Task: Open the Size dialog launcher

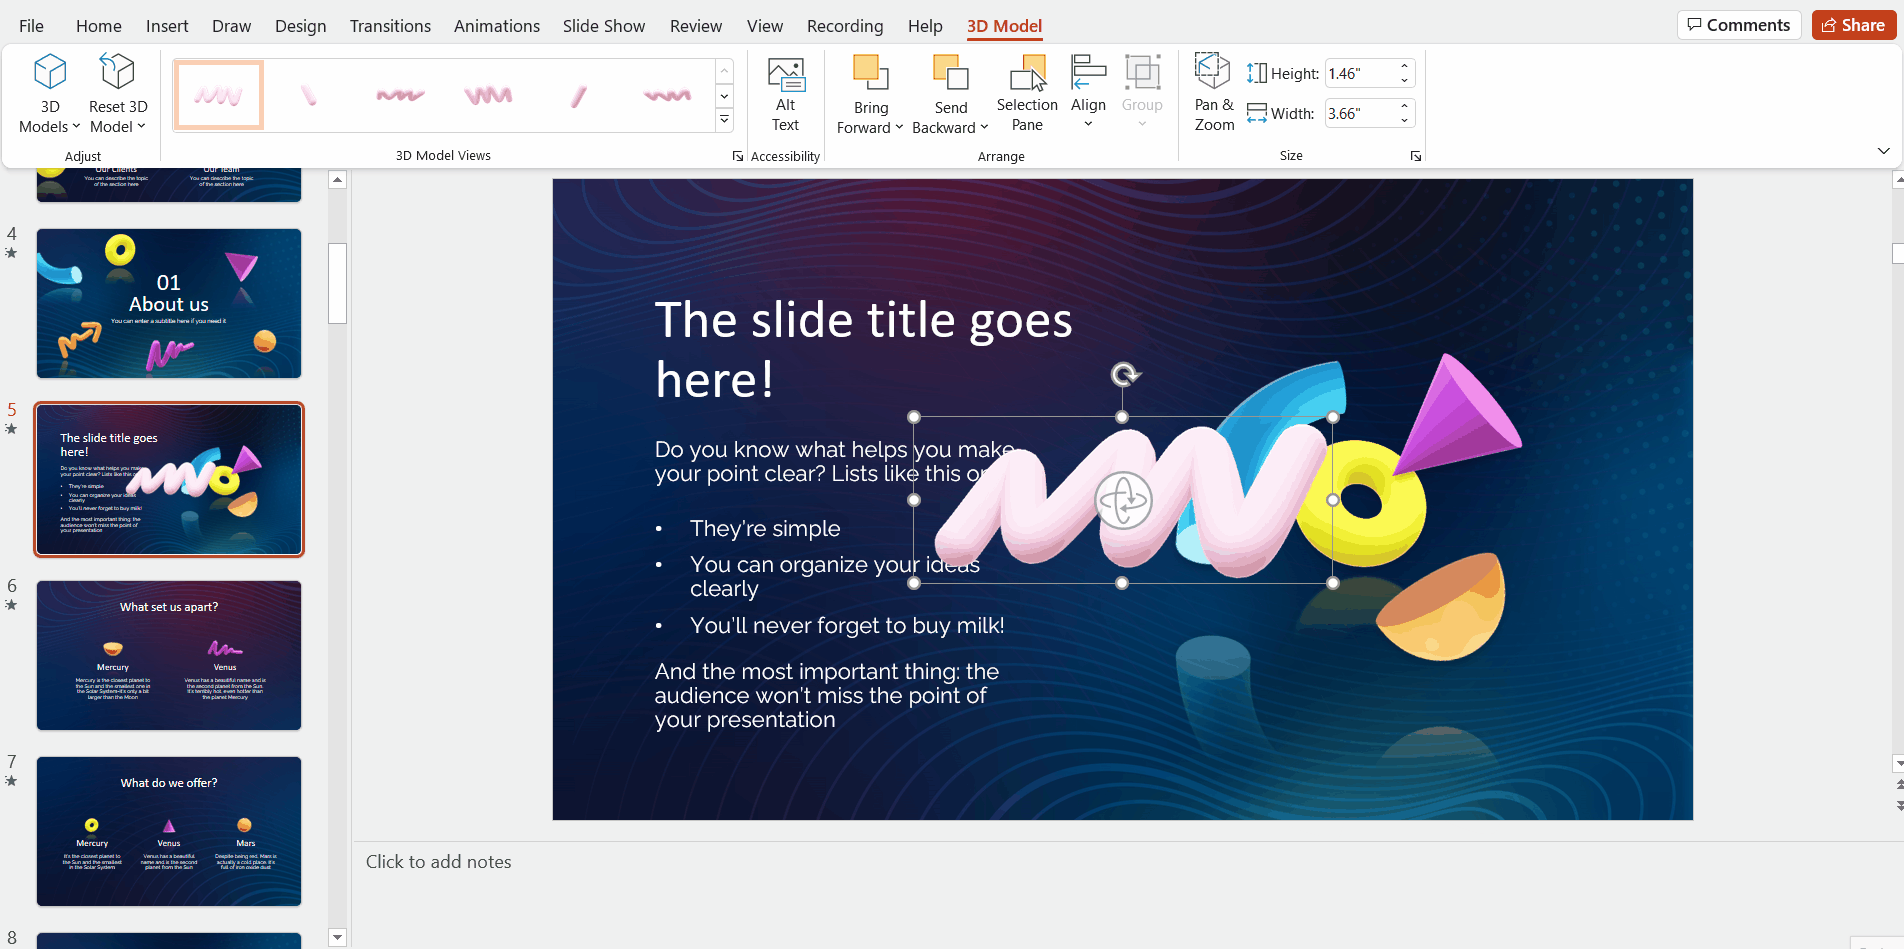Action: pyautogui.click(x=1416, y=156)
